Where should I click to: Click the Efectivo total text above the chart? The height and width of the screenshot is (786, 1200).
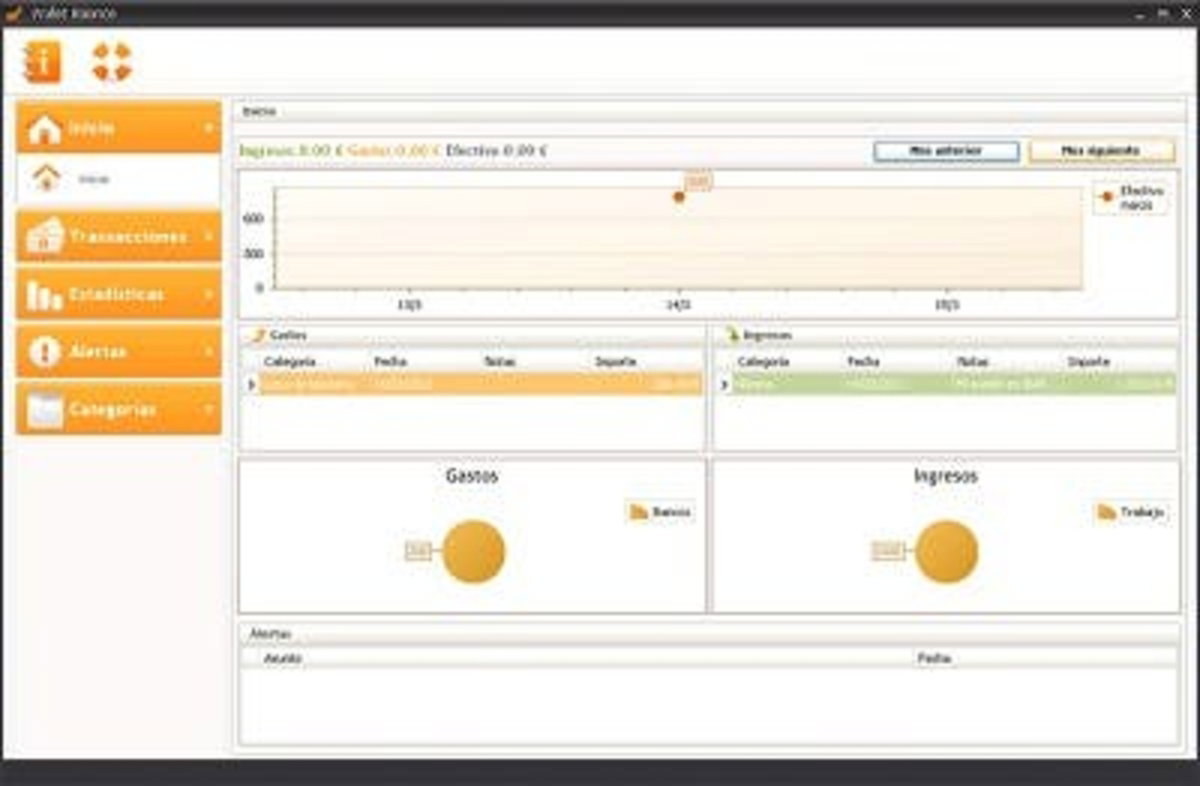(x=496, y=151)
